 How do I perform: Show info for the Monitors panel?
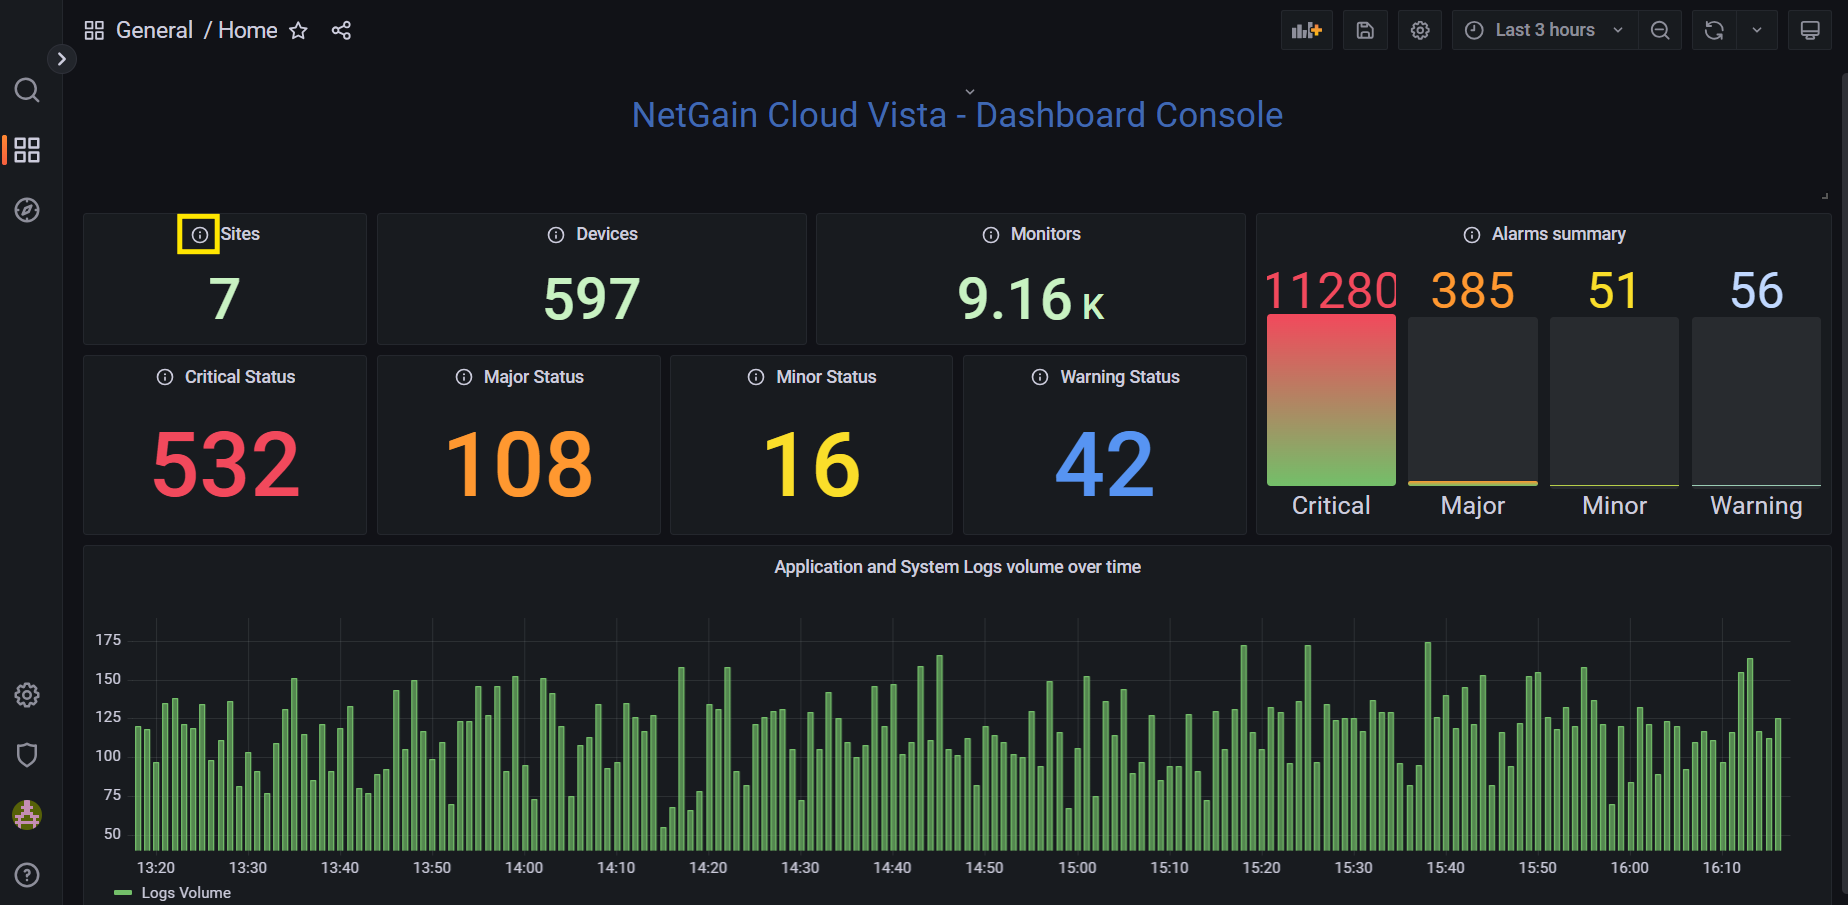[991, 235]
